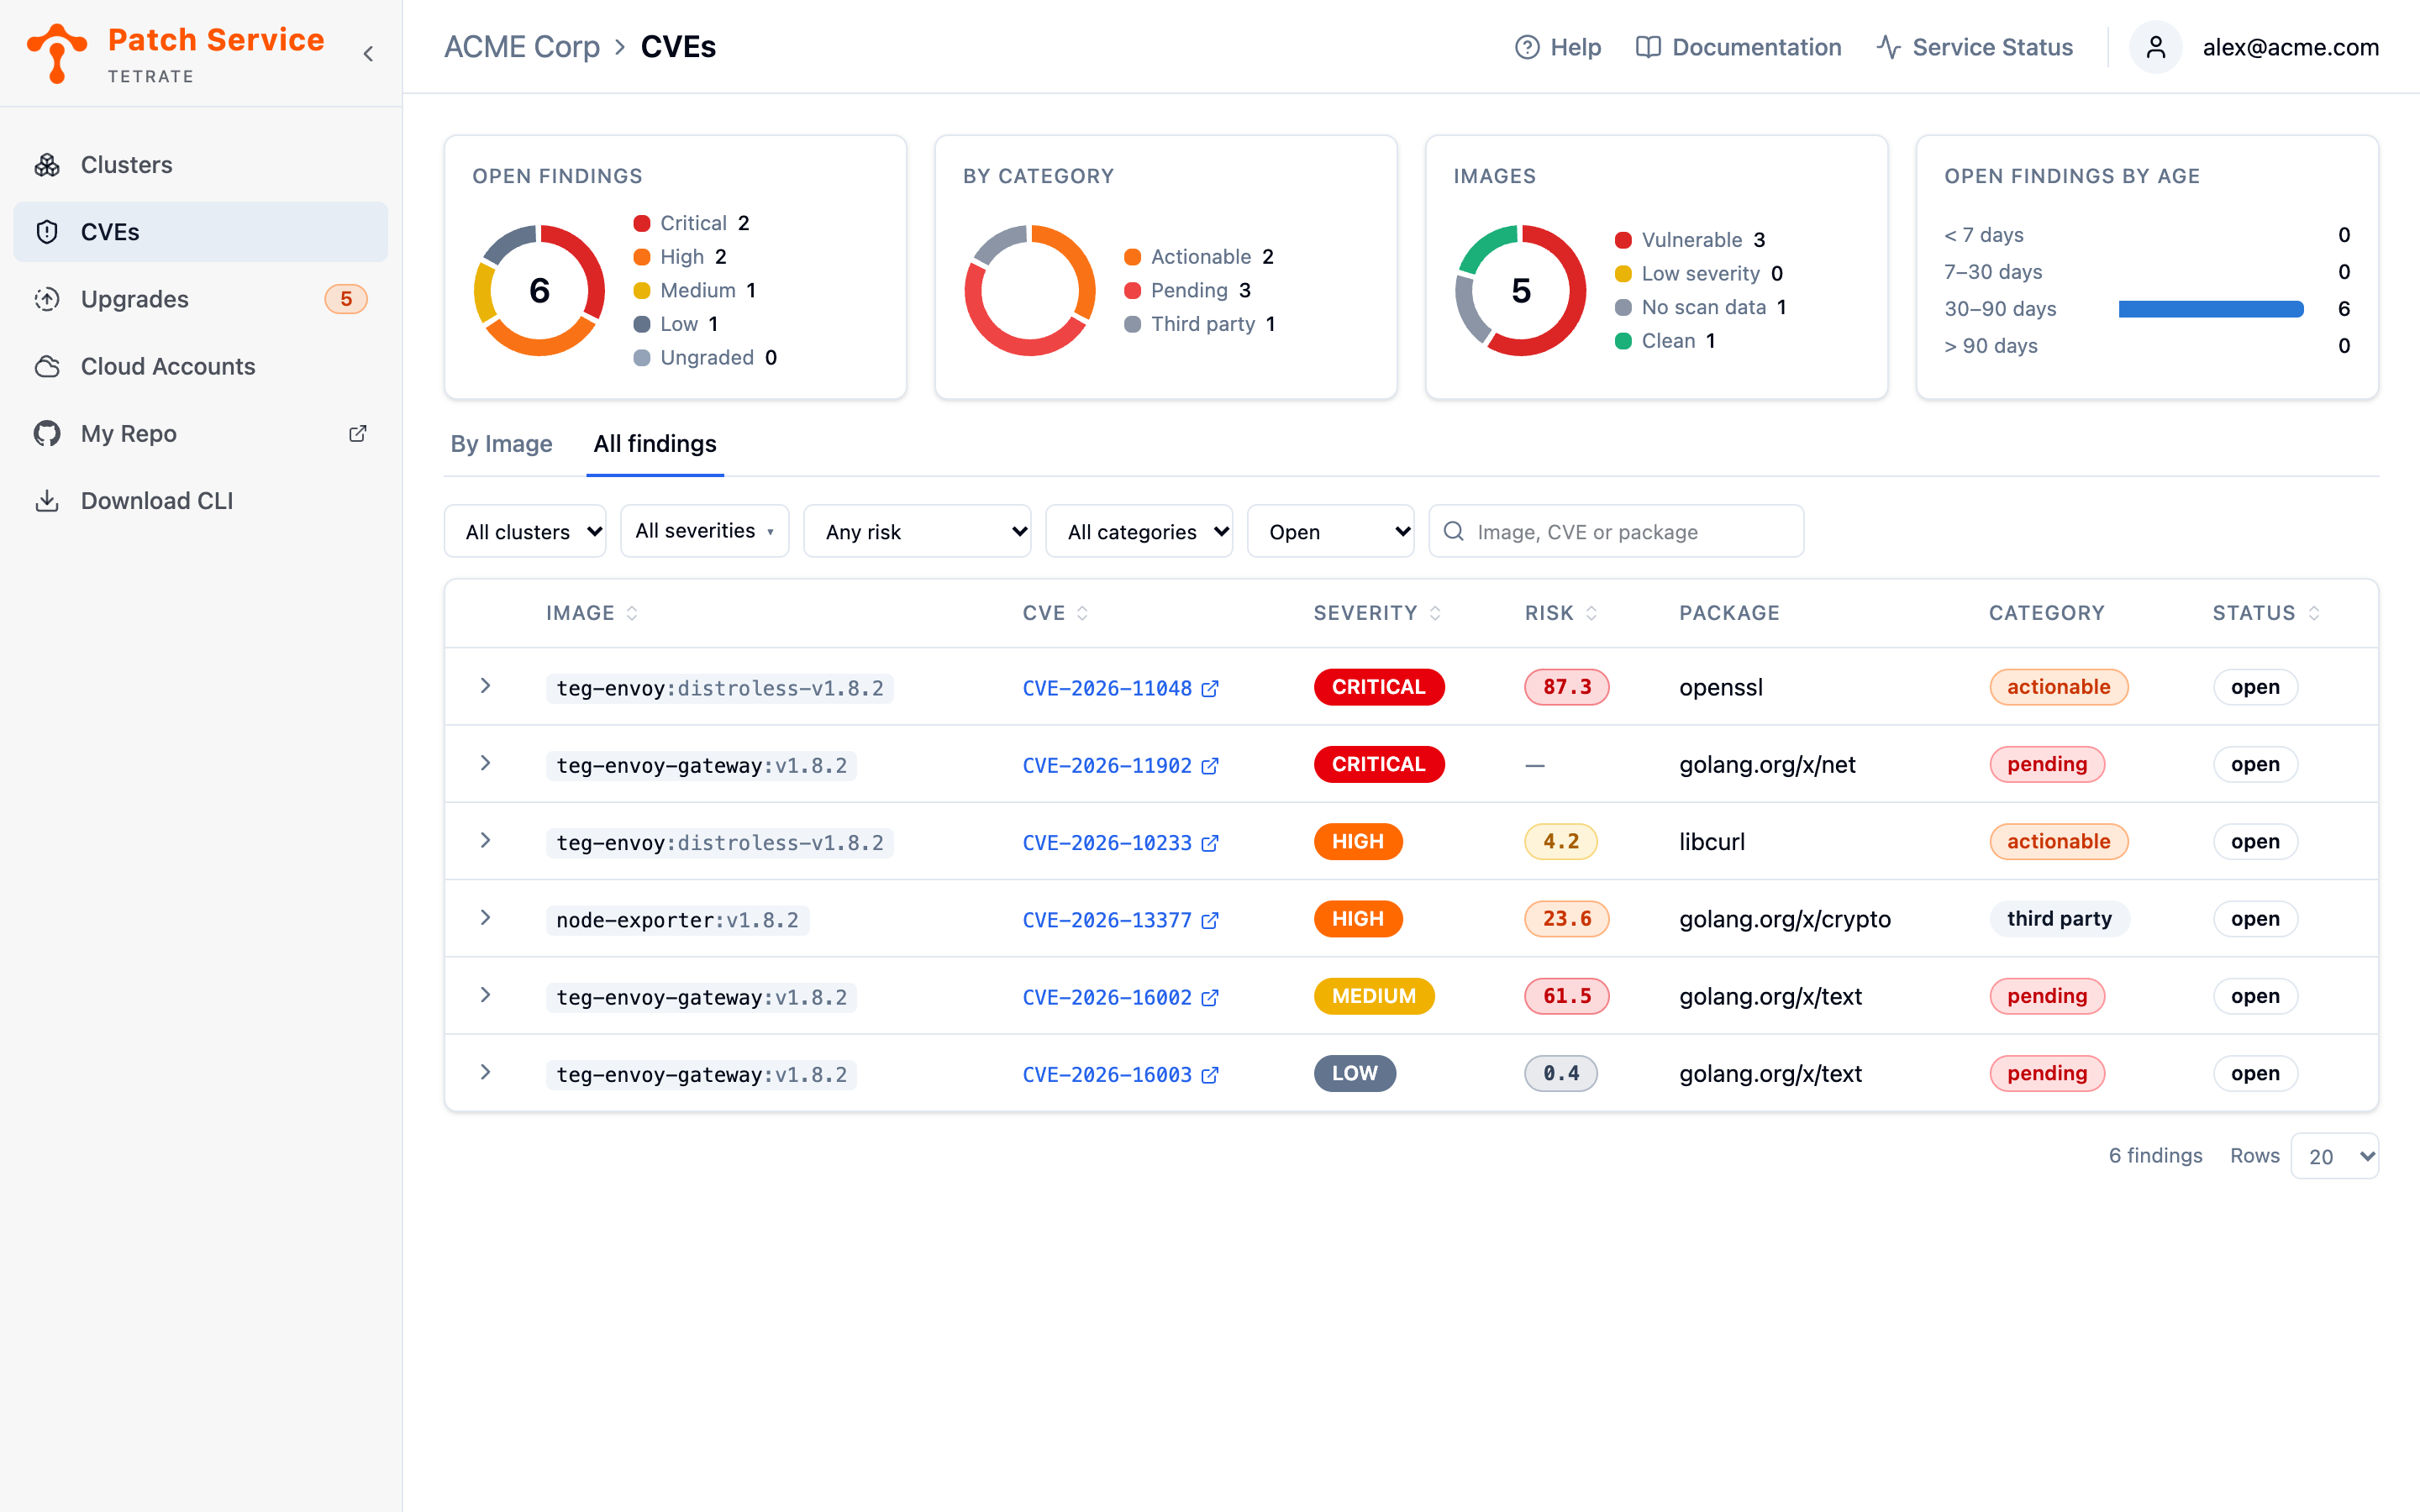The image size is (2420, 1512).
Task: Open Help in the top bar
Action: 1558,47
